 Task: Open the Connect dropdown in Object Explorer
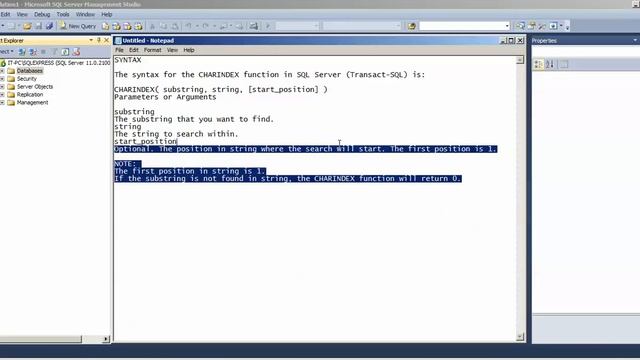[x=7, y=51]
